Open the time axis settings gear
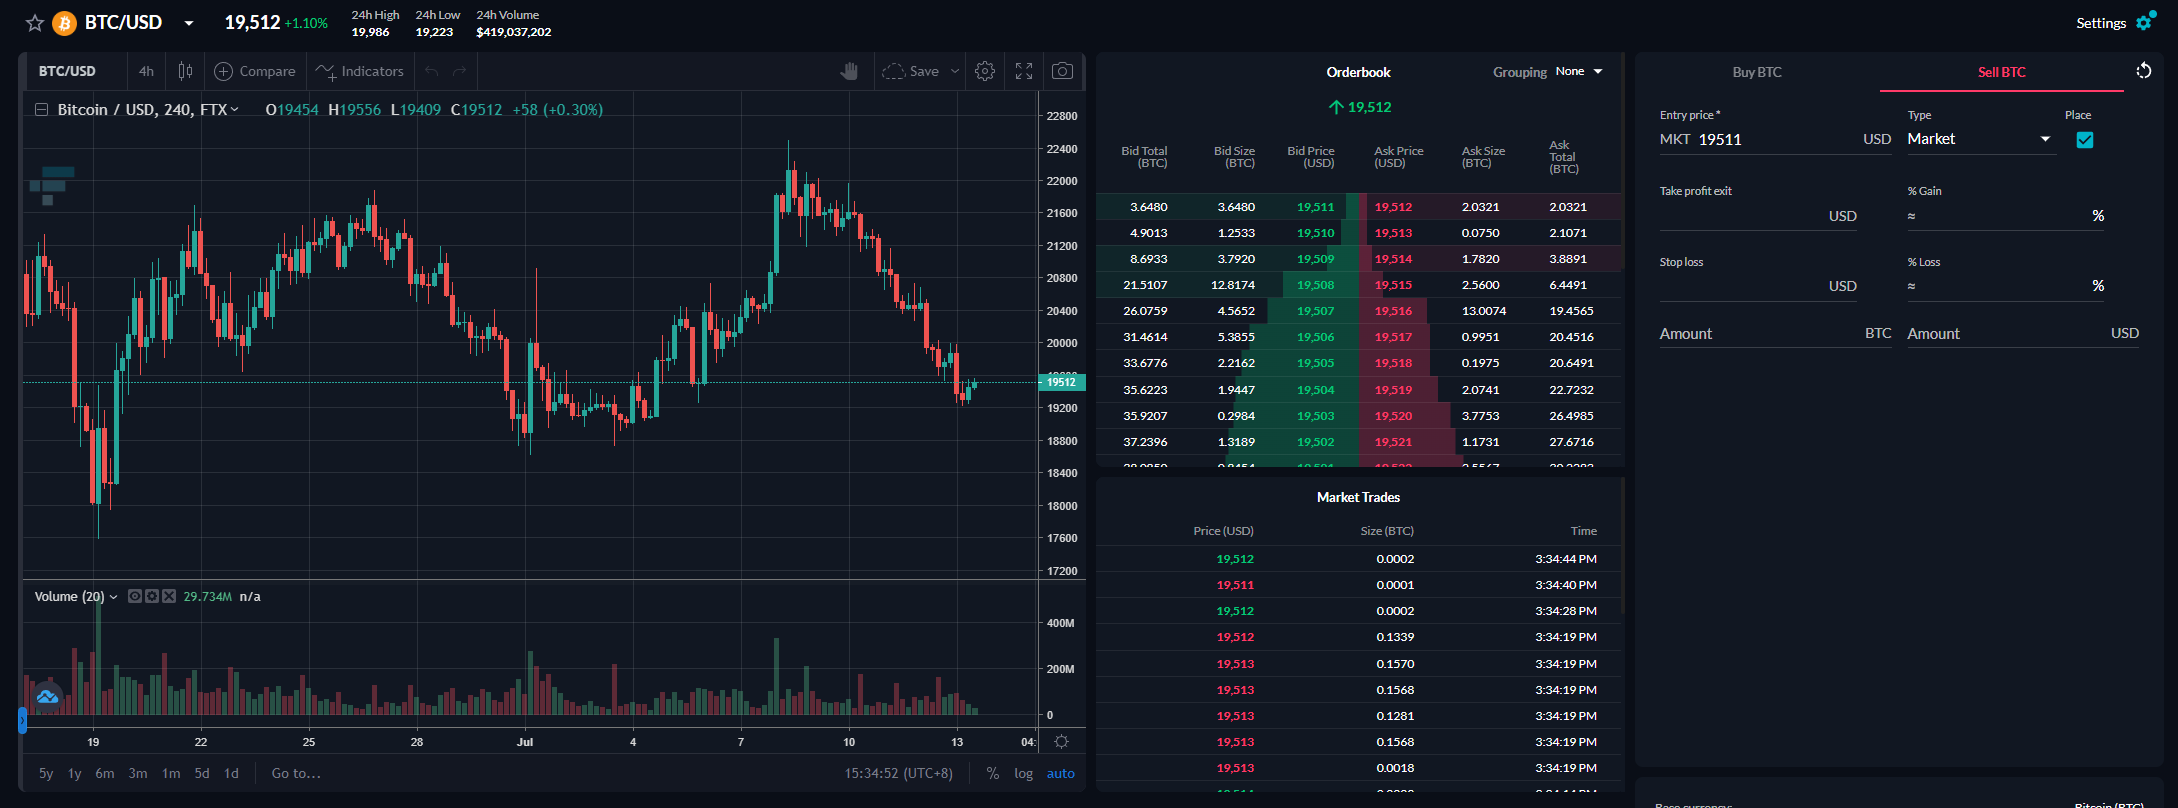Image resolution: width=2178 pixels, height=808 pixels. click(x=1062, y=742)
